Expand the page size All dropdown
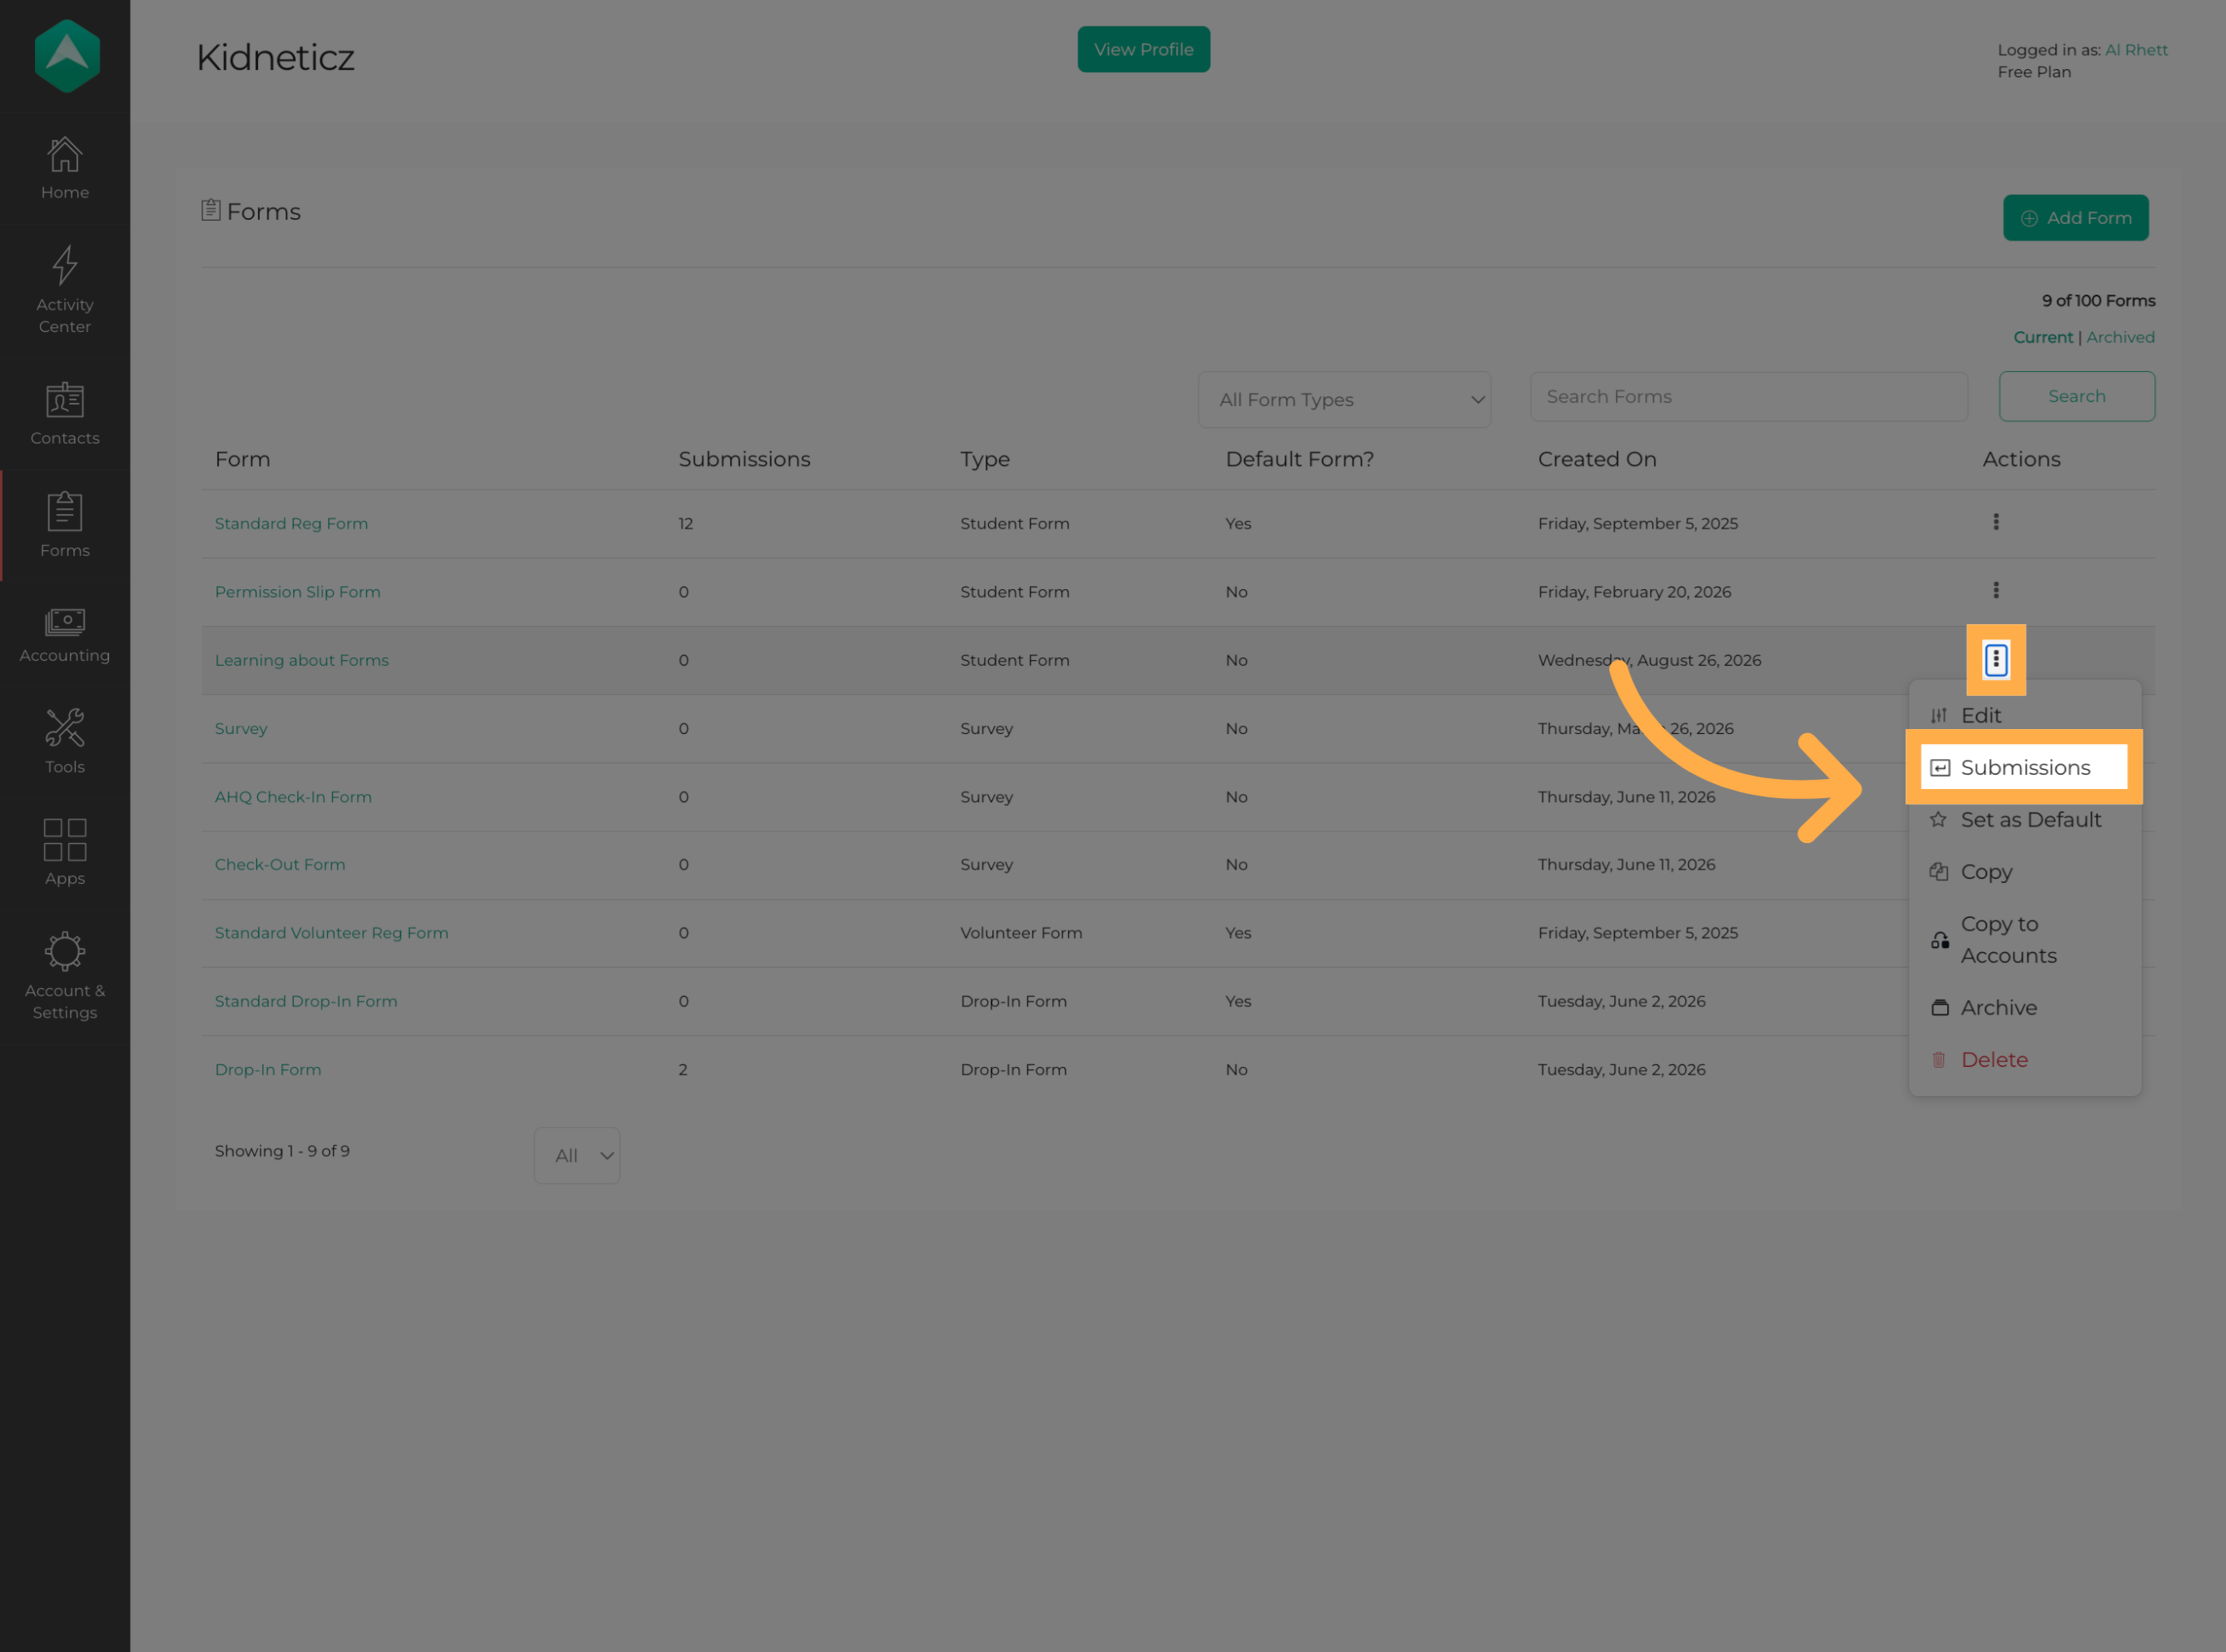2226x1652 pixels. 577,1156
